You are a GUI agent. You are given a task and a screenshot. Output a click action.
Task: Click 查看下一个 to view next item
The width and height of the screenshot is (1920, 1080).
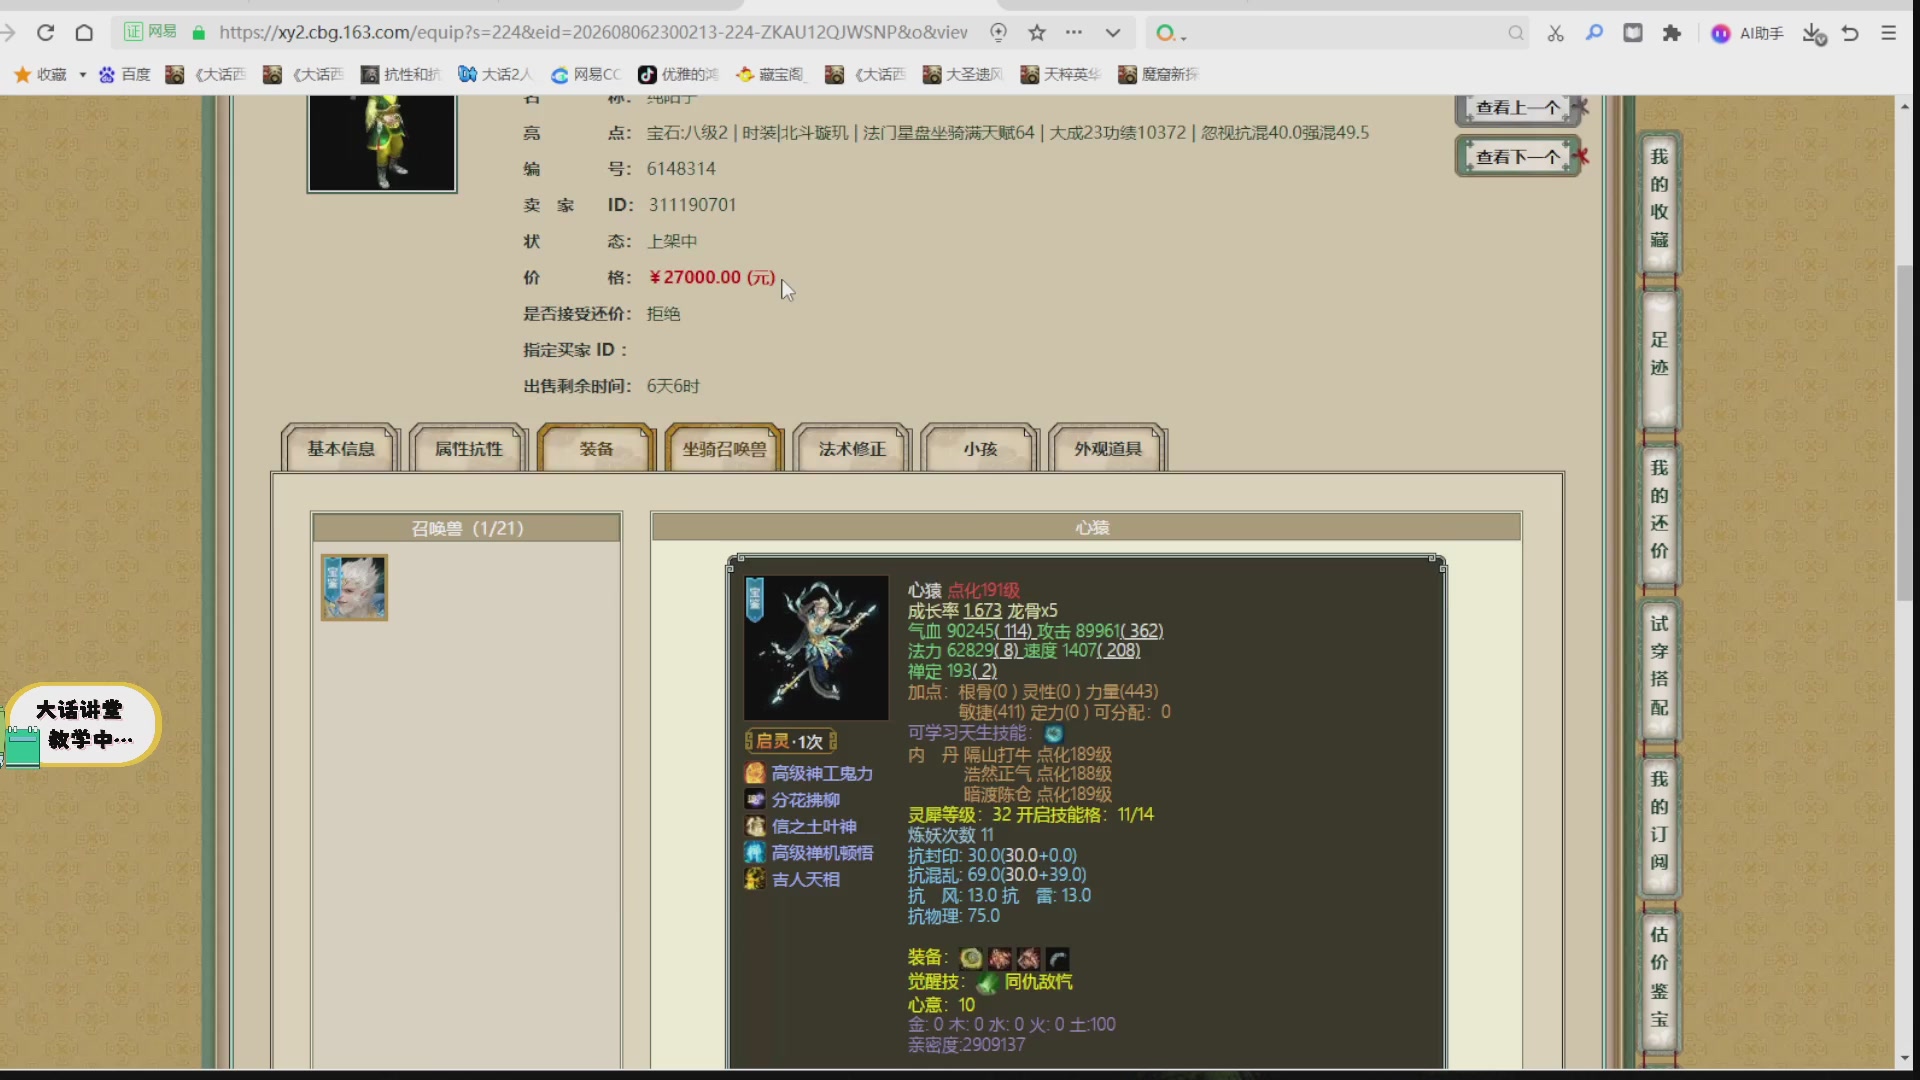click(1517, 157)
